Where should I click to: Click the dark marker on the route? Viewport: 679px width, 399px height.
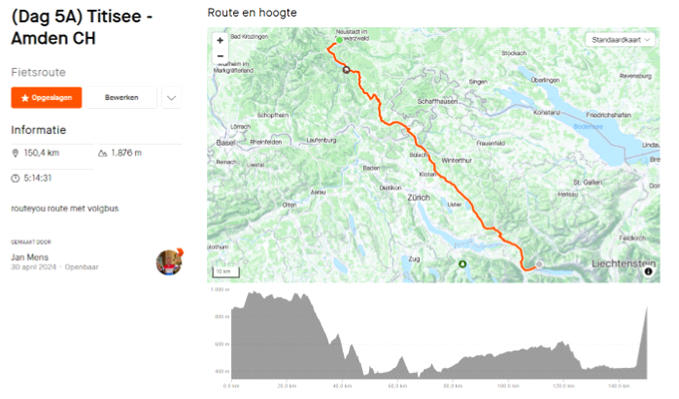pyautogui.click(x=346, y=69)
